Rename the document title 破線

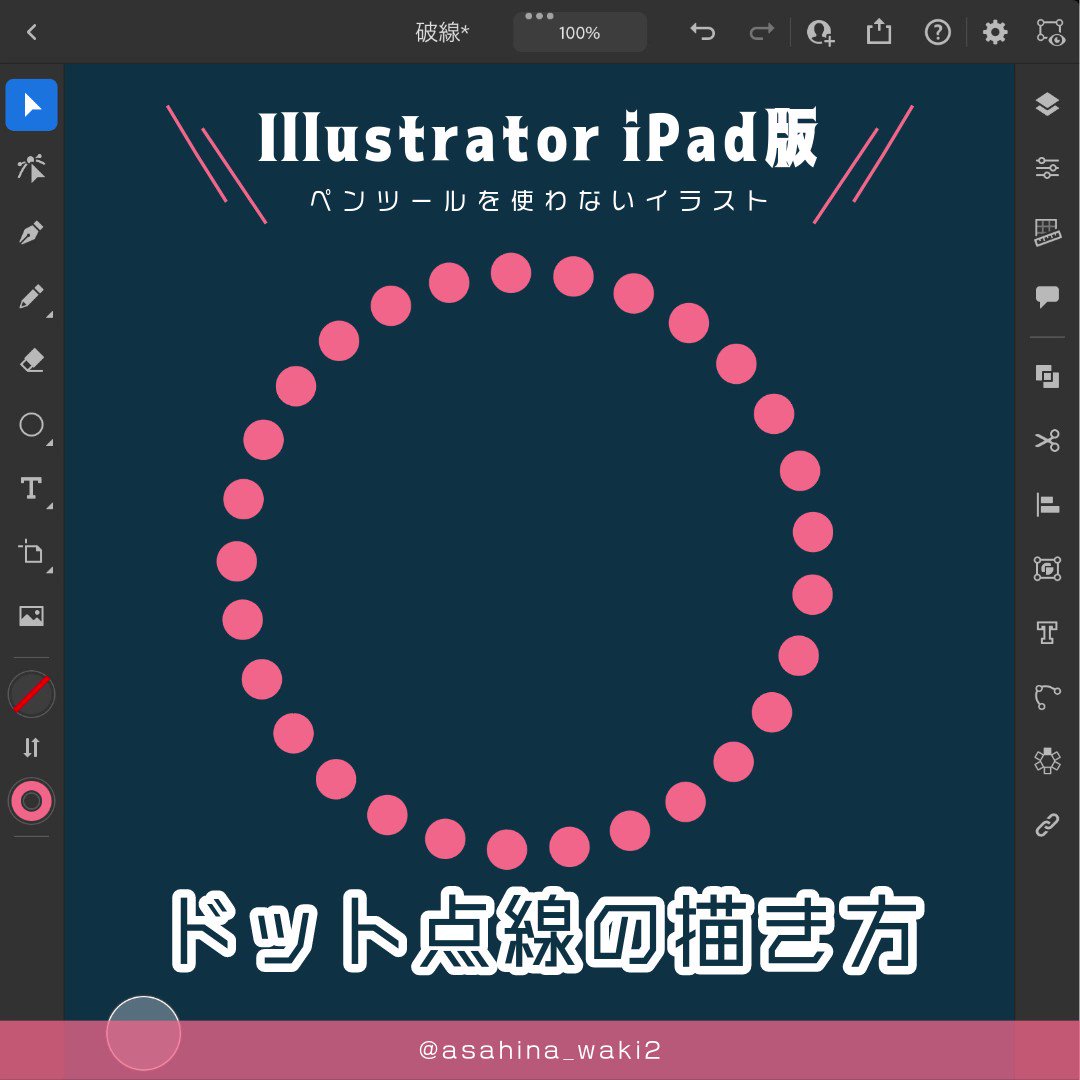click(442, 32)
